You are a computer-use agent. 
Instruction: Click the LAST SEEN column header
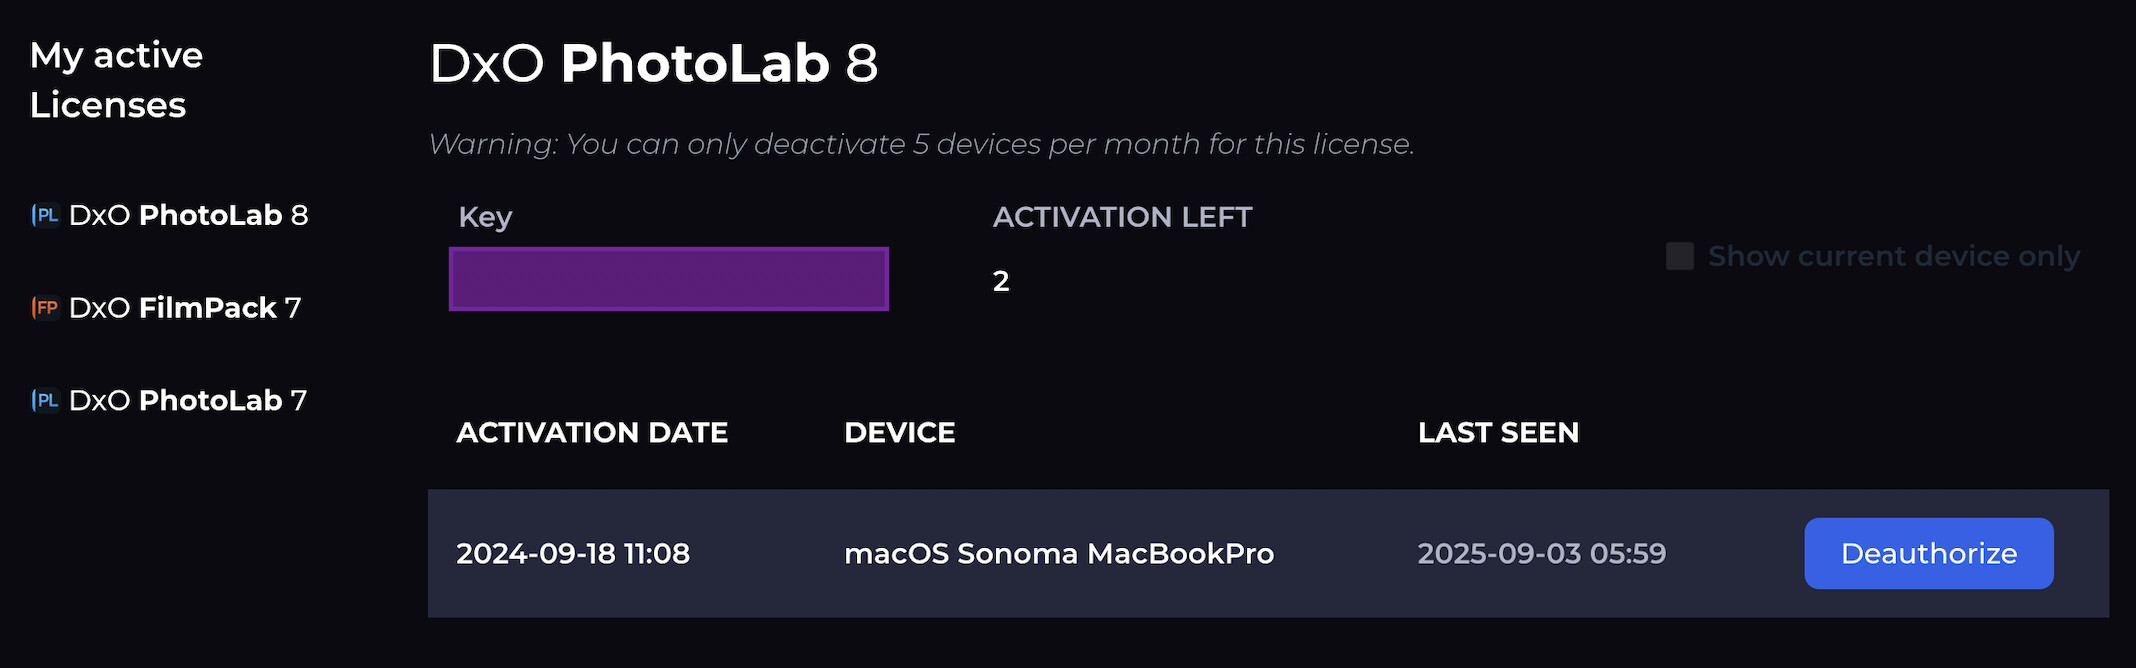(x=1498, y=432)
